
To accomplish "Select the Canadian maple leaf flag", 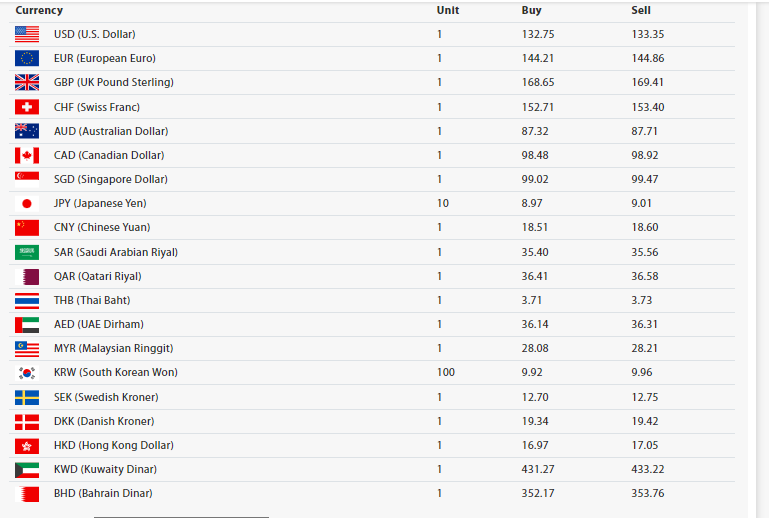I will tap(27, 155).
